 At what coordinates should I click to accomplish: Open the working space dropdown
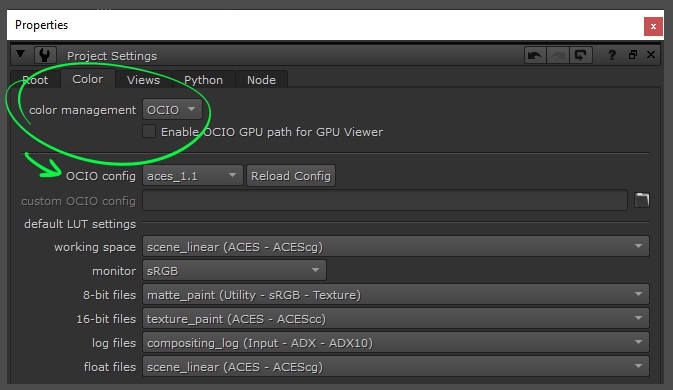pos(396,247)
